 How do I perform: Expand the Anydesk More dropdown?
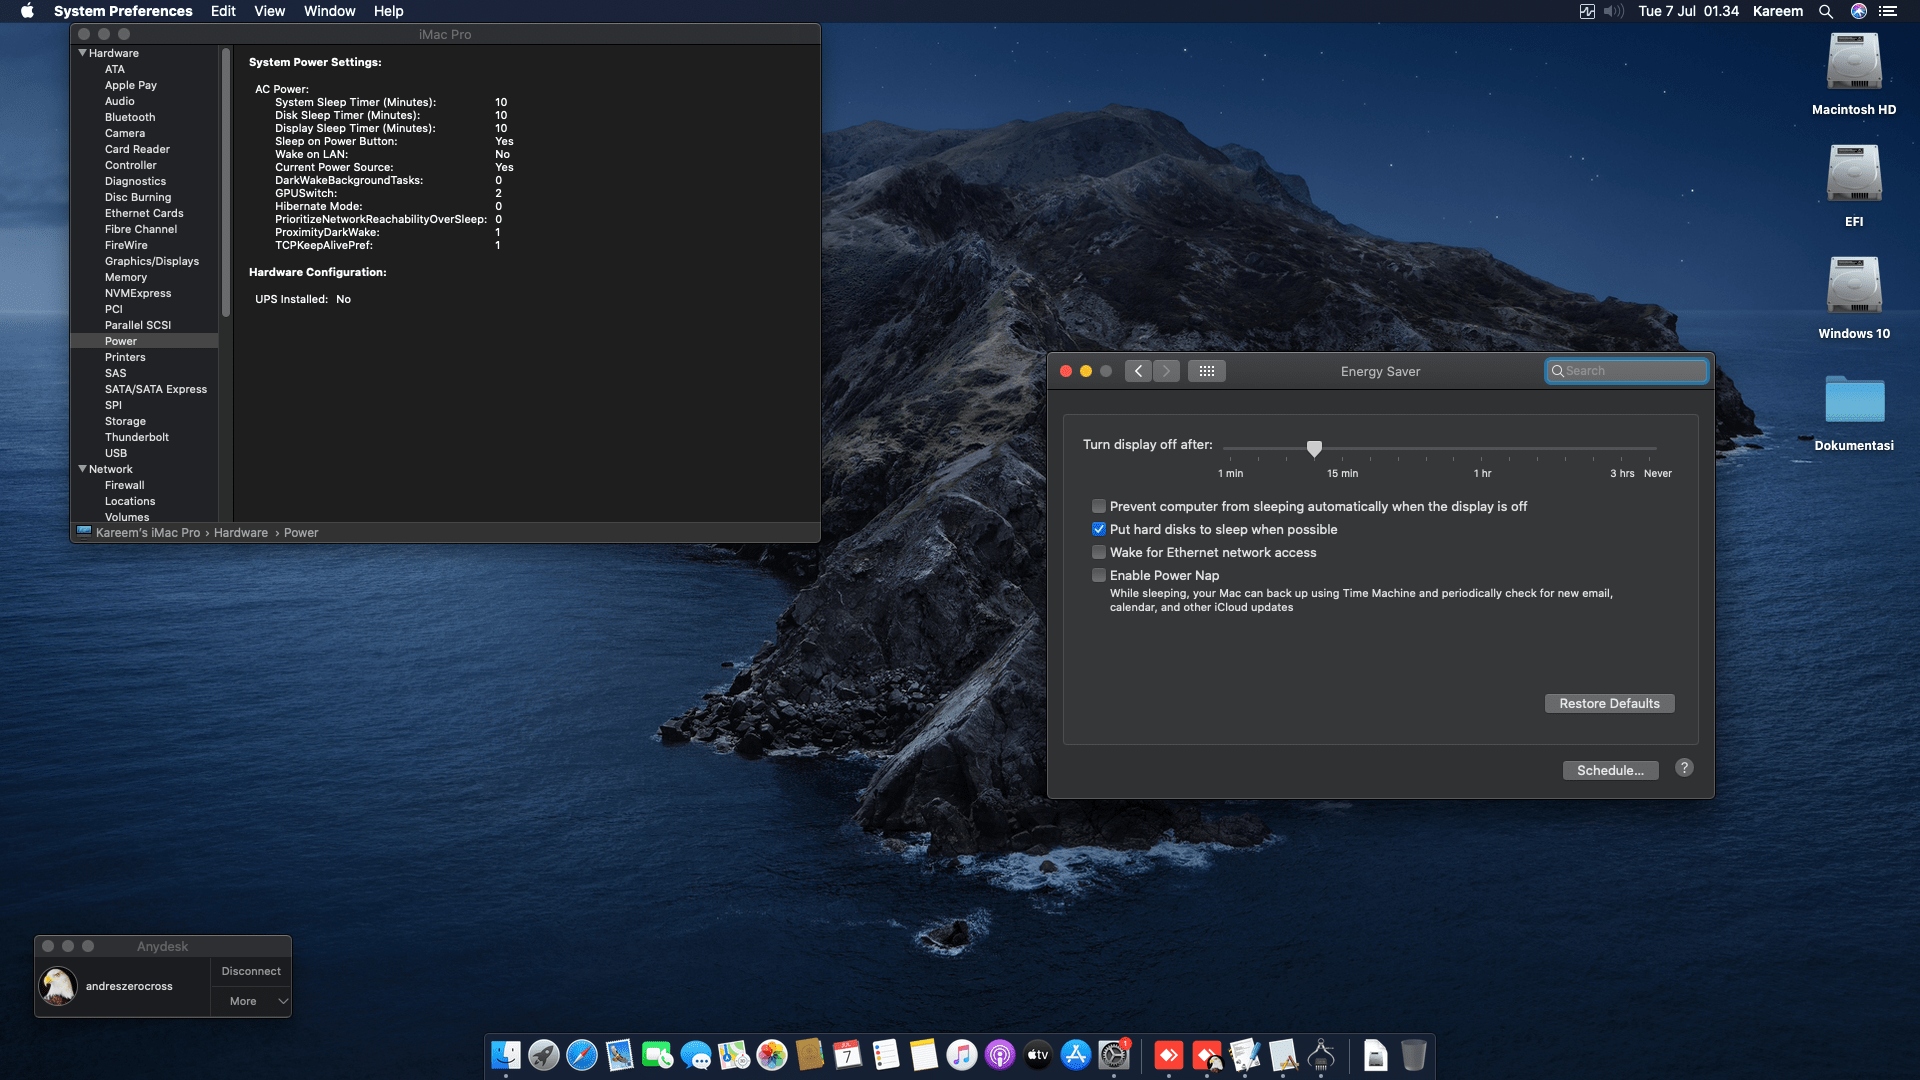(x=250, y=1001)
